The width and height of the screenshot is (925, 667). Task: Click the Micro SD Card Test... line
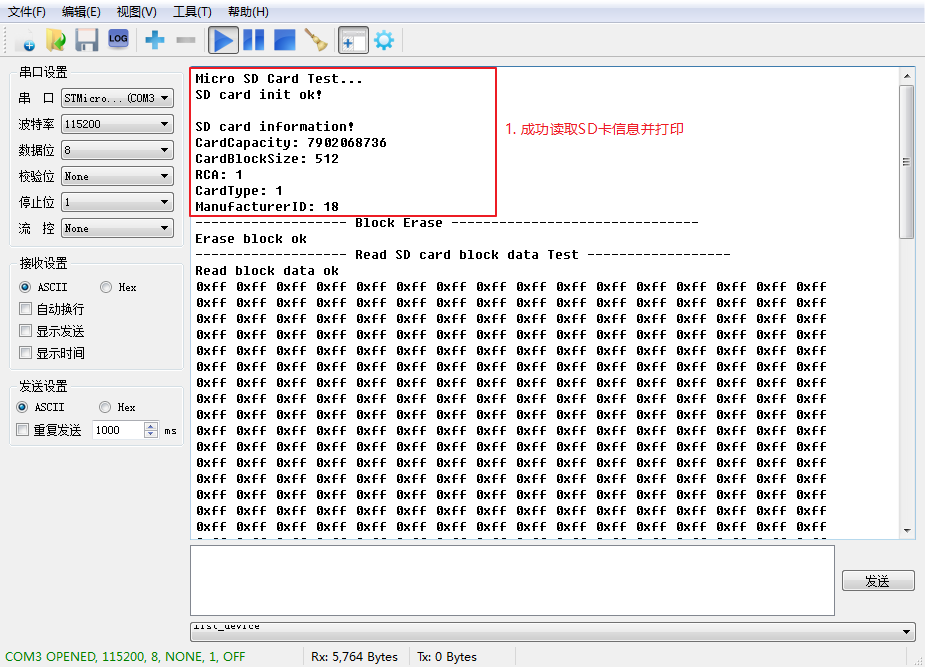(x=279, y=78)
